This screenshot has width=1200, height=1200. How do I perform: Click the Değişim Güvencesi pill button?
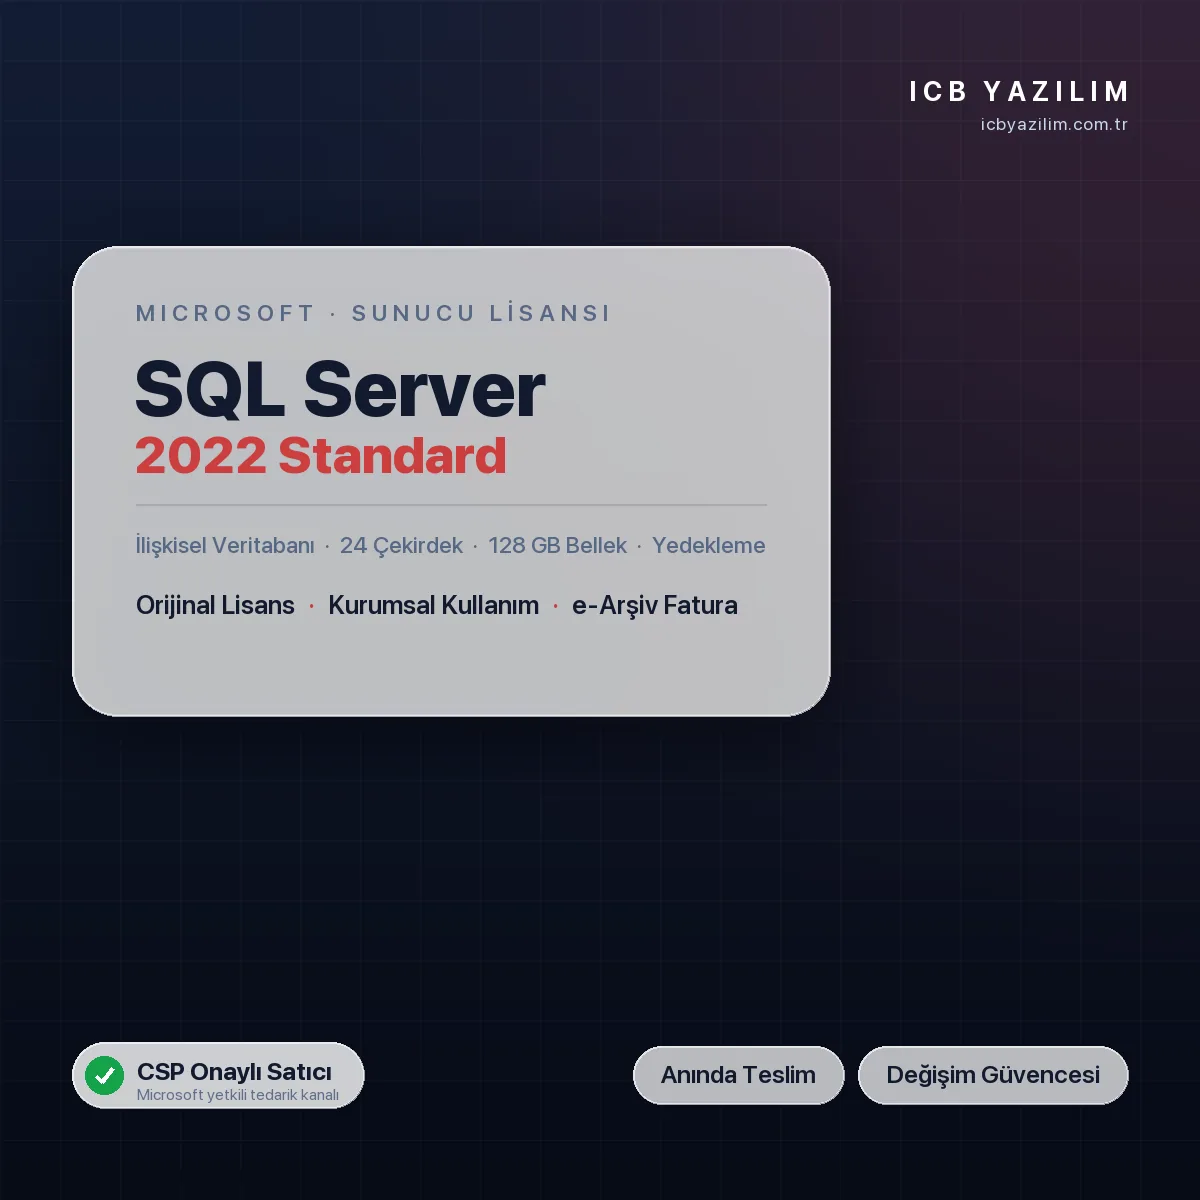tap(993, 1075)
